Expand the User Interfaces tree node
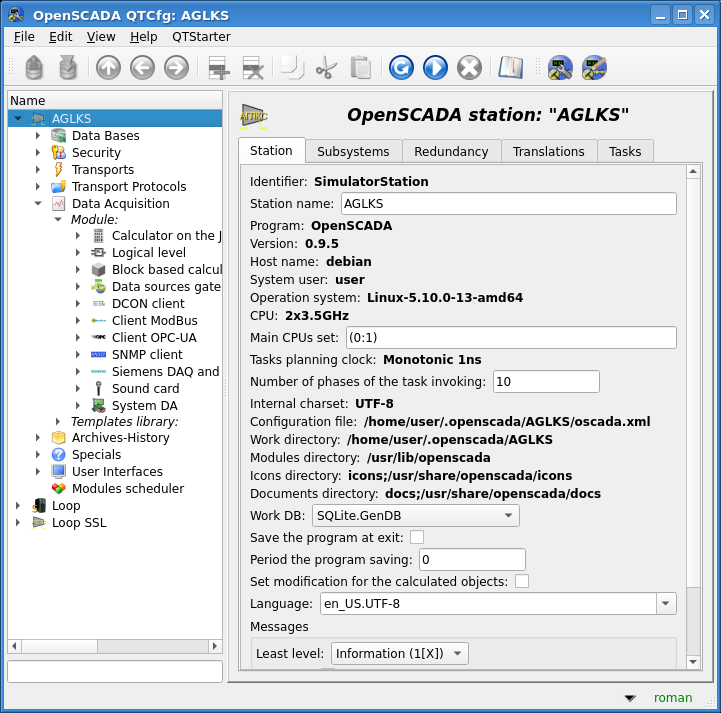Viewport: 721px width, 713px height. (x=38, y=471)
